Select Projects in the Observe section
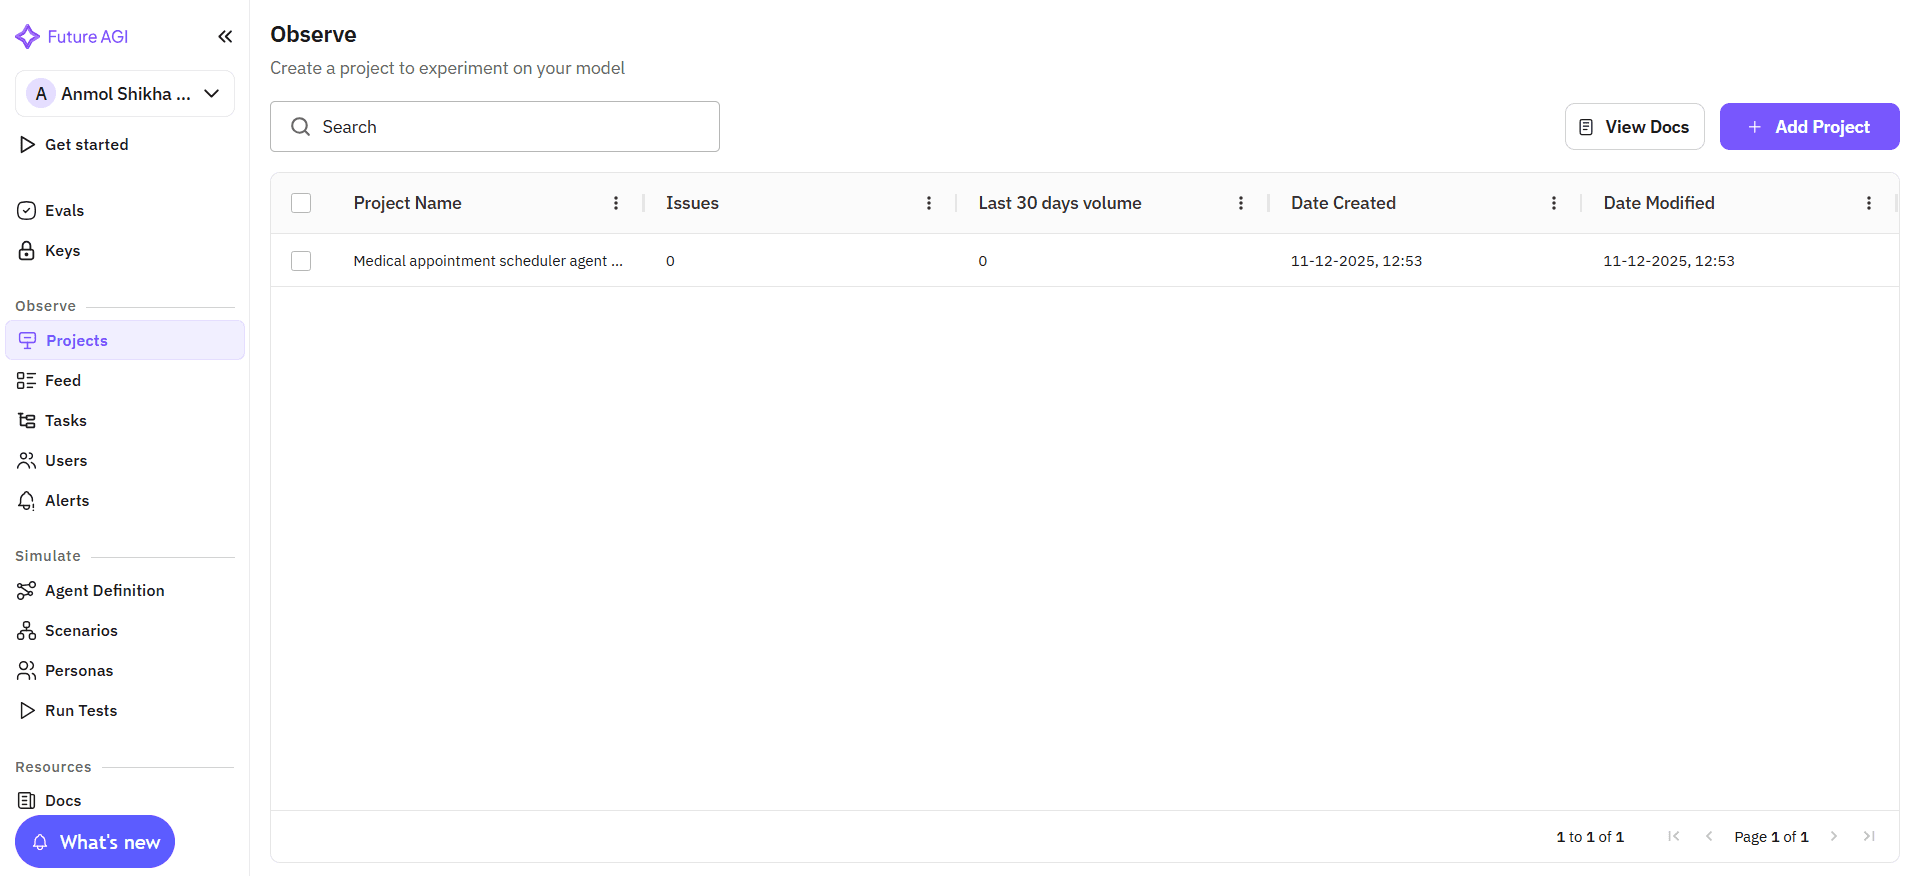1920x876 pixels. point(125,341)
